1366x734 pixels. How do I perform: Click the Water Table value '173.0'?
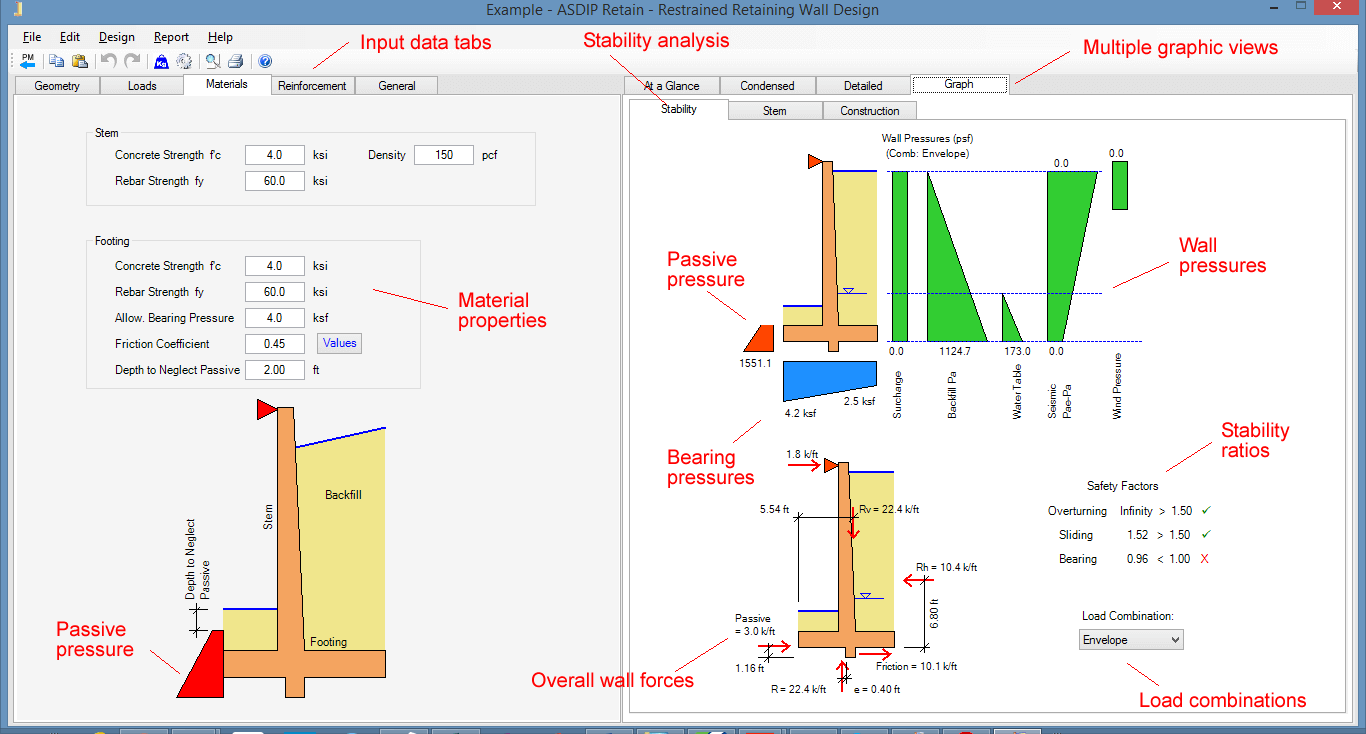click(1017, 351)
